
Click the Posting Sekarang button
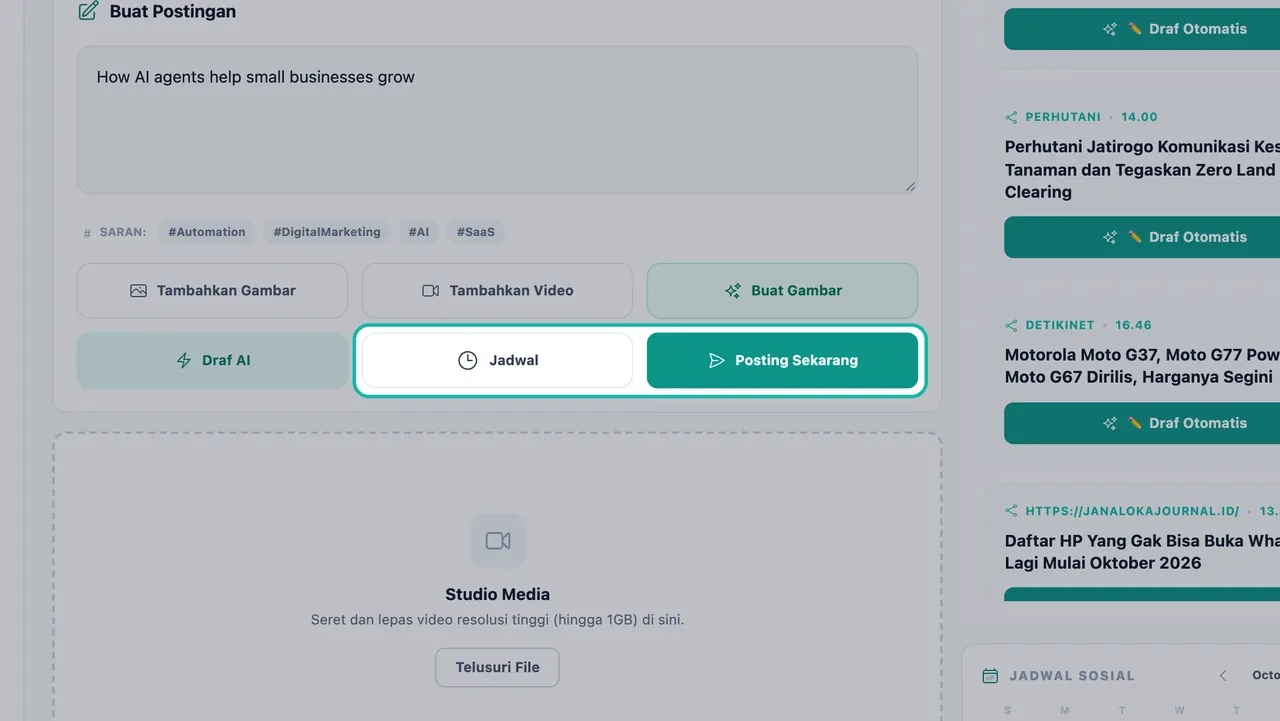coord(782,360)
